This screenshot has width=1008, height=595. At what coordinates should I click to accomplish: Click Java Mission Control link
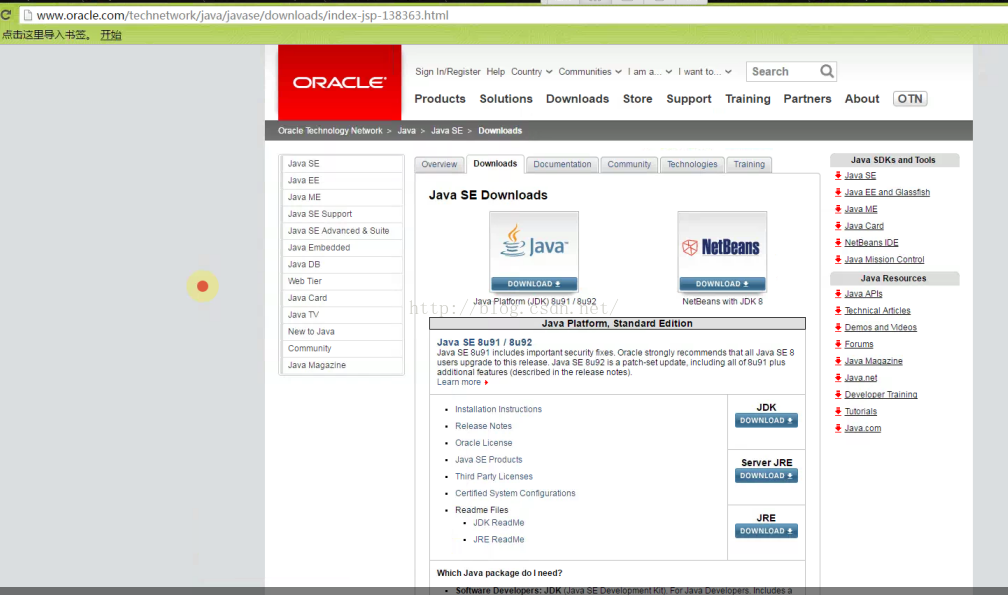pyautogui.click(x=884, y=260)
